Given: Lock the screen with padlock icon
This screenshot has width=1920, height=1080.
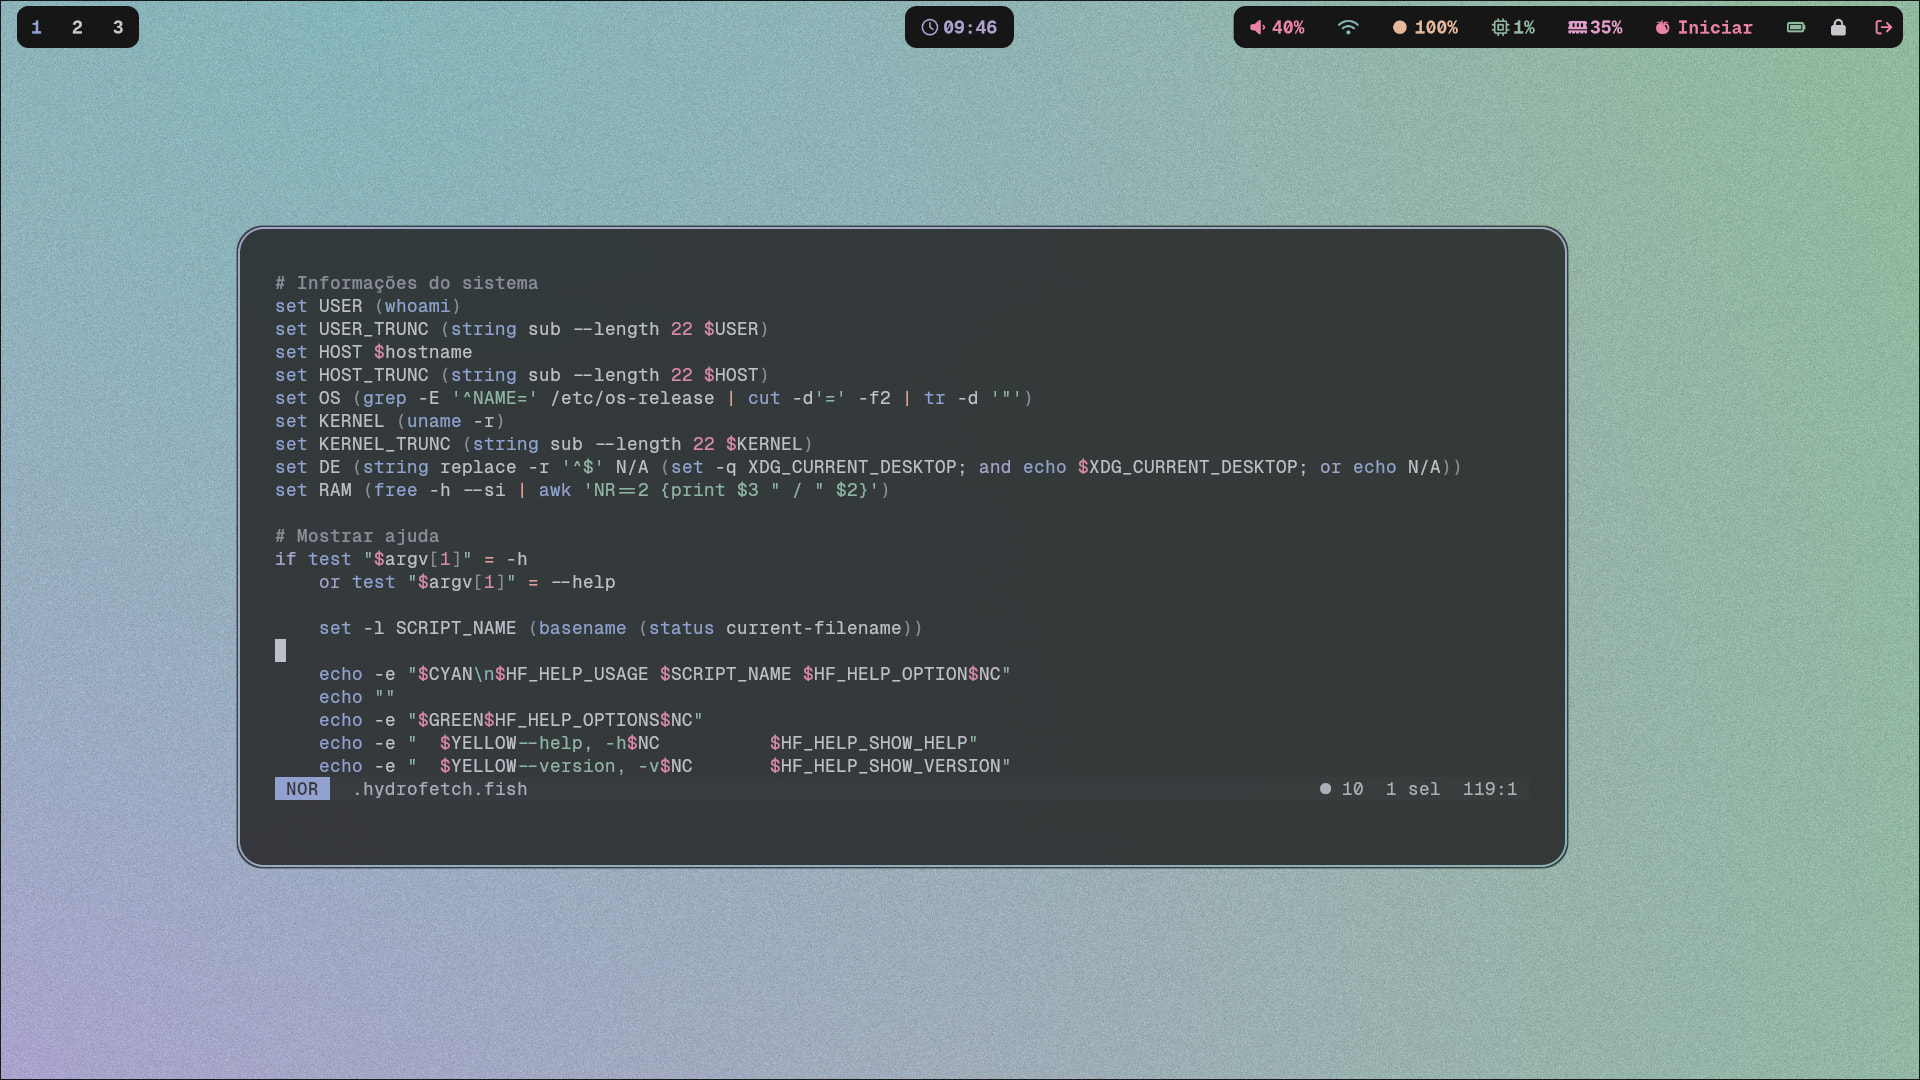Looking at the screenshot, I should click(1838, 27).
